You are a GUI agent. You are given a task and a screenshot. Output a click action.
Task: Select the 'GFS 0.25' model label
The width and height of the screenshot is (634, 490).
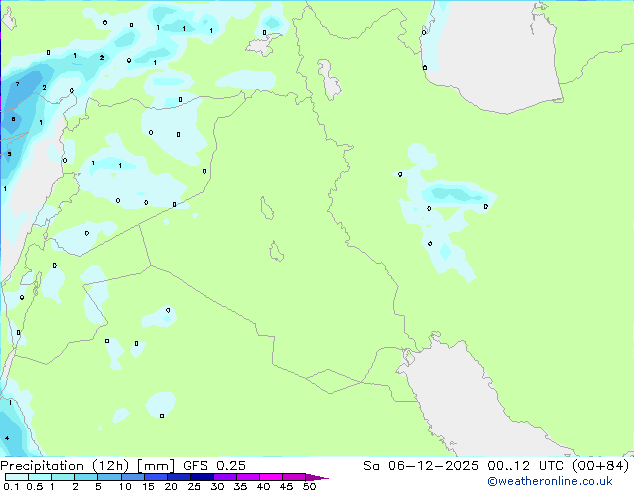point(214,466)
